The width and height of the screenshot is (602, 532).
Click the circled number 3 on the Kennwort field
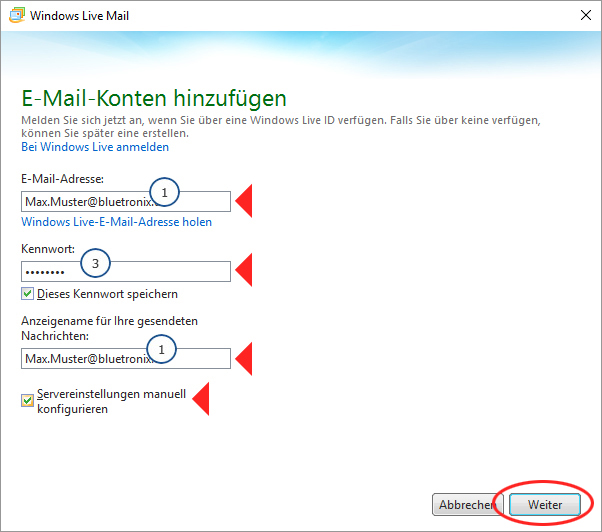[x=94, y=264]
